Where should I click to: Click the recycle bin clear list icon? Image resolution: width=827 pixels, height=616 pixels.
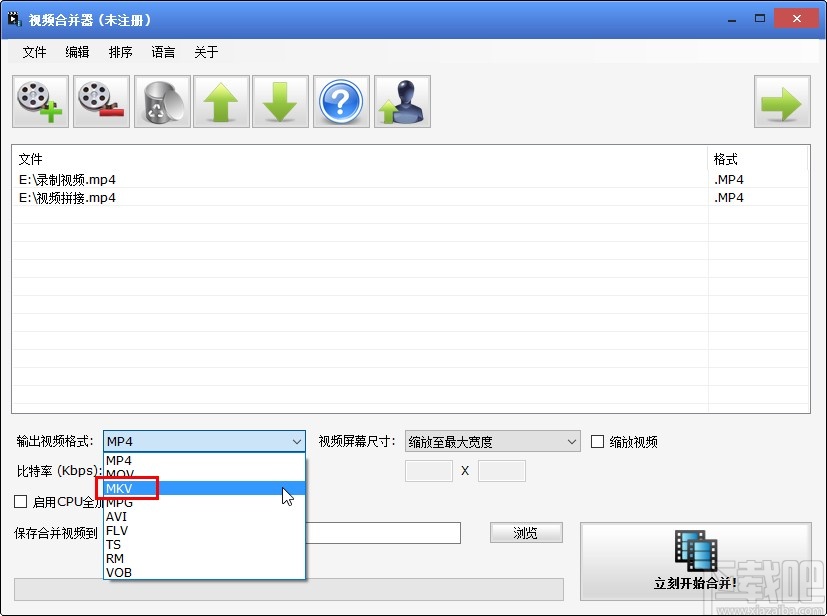tap(162, 101)
